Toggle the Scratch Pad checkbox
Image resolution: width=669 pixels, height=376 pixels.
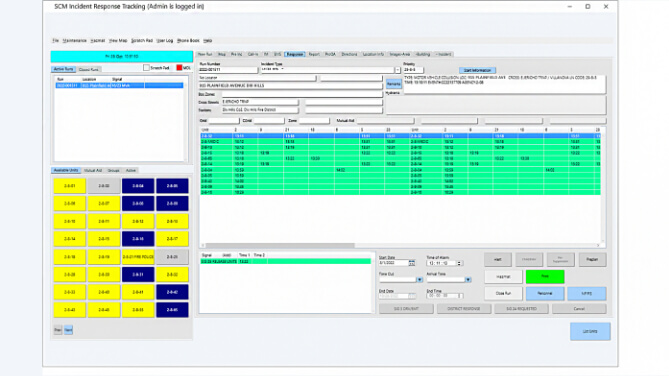(146, 68)
